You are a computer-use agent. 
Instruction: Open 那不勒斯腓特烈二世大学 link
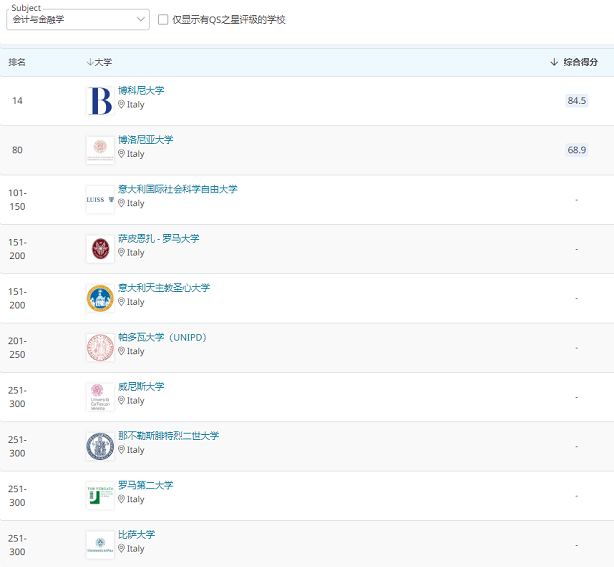(x=169, y=436)
